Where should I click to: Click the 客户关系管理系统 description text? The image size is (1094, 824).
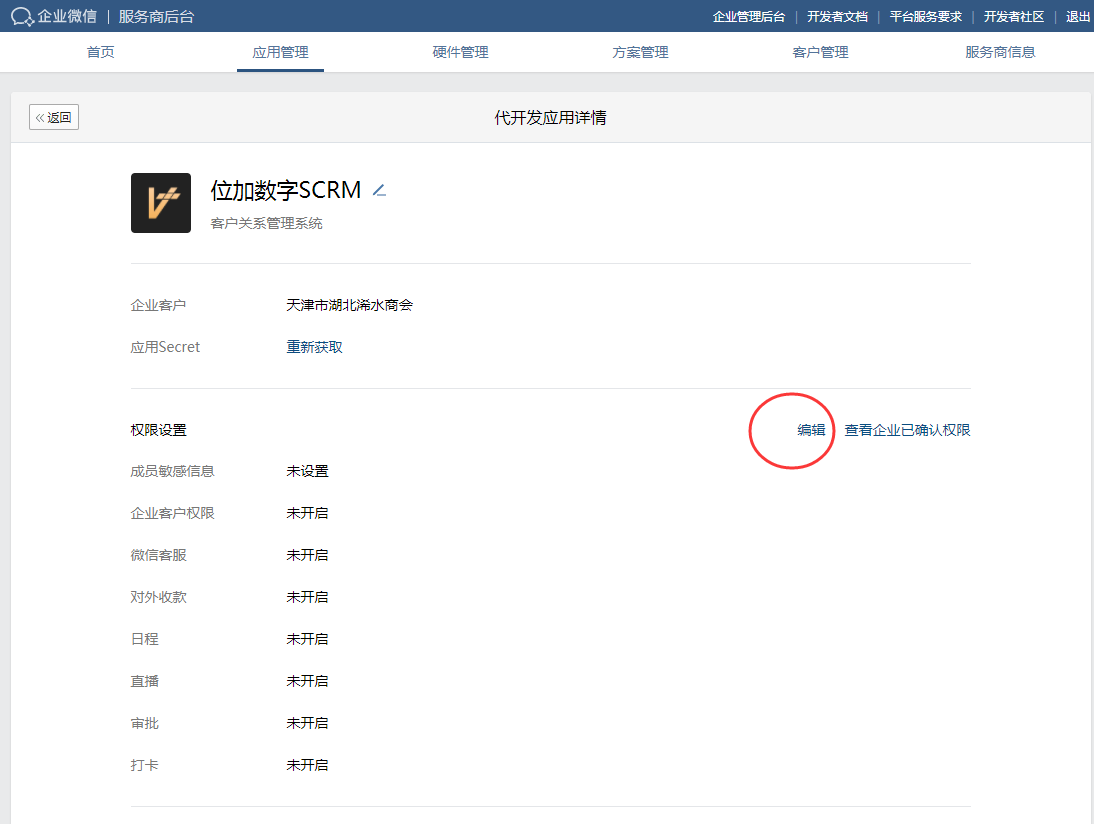tap(267, 223)
